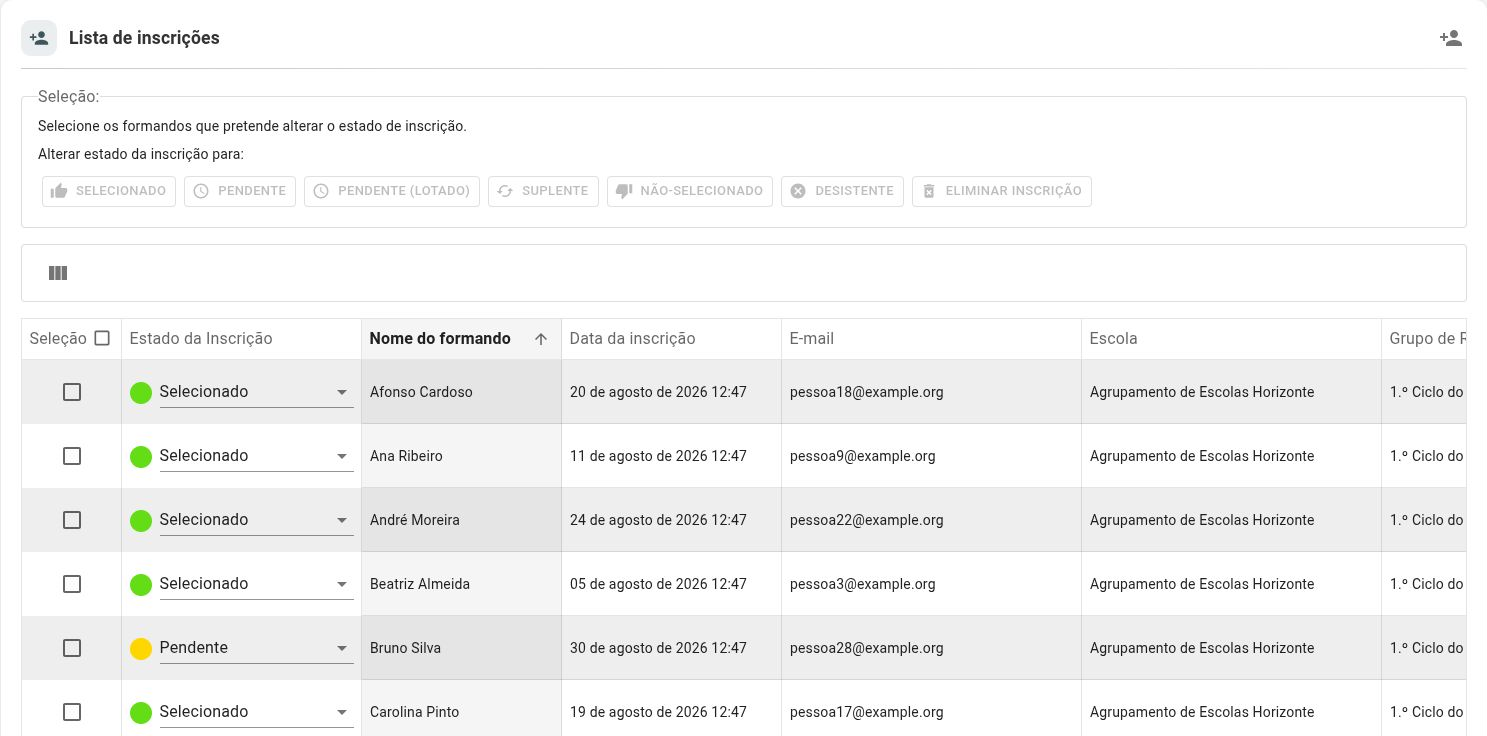Click date 11 de agosto de 2026 12:47

coord(658,456)
